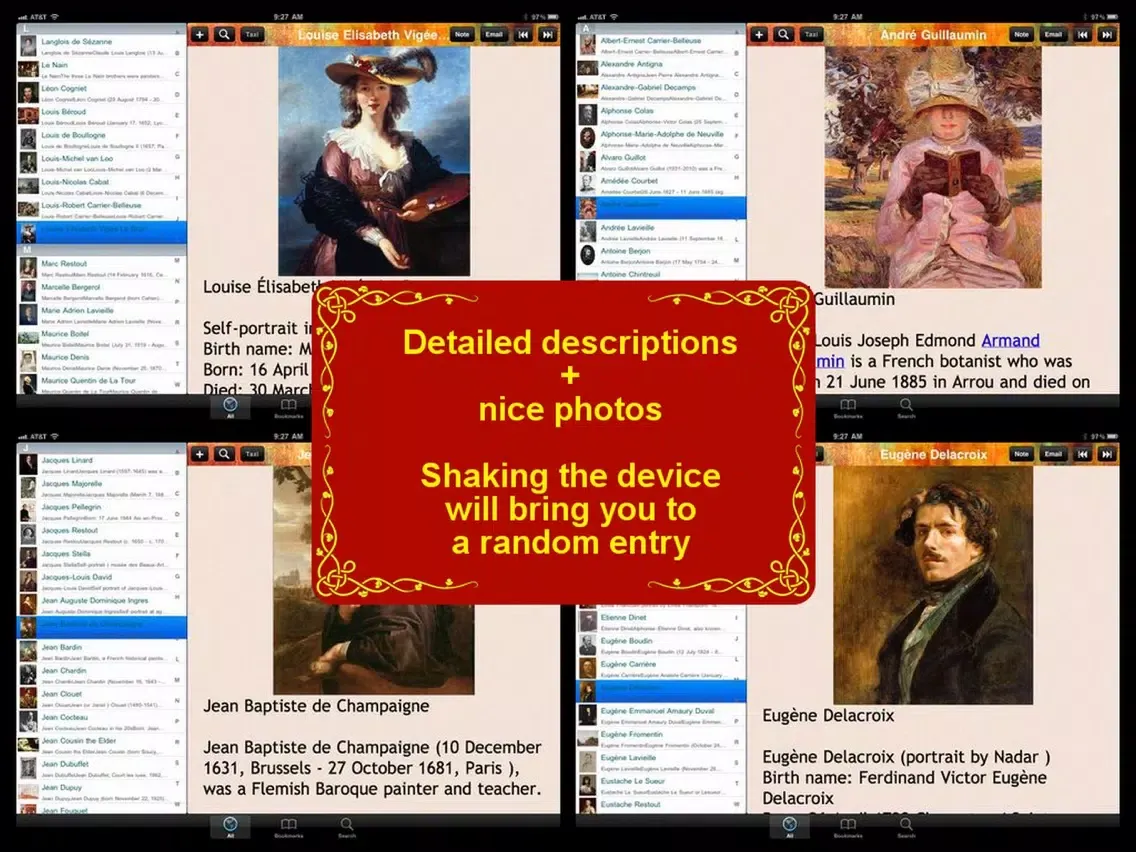Open the Search tab in the André Guillaumin screen
The height and width of the screenshot is (852, 1136).
[x=906, y=408]
